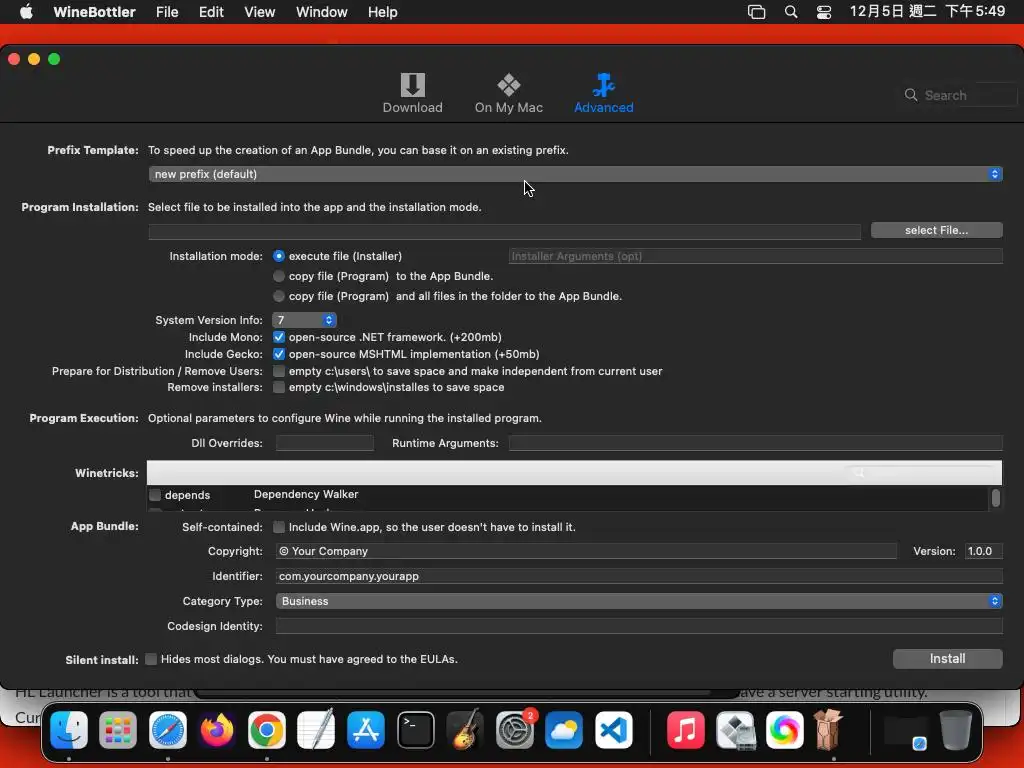The width and height of the screenshot is (1024, 768).
Task: Click the Winetricks search field
Action: tap(923, 472)
